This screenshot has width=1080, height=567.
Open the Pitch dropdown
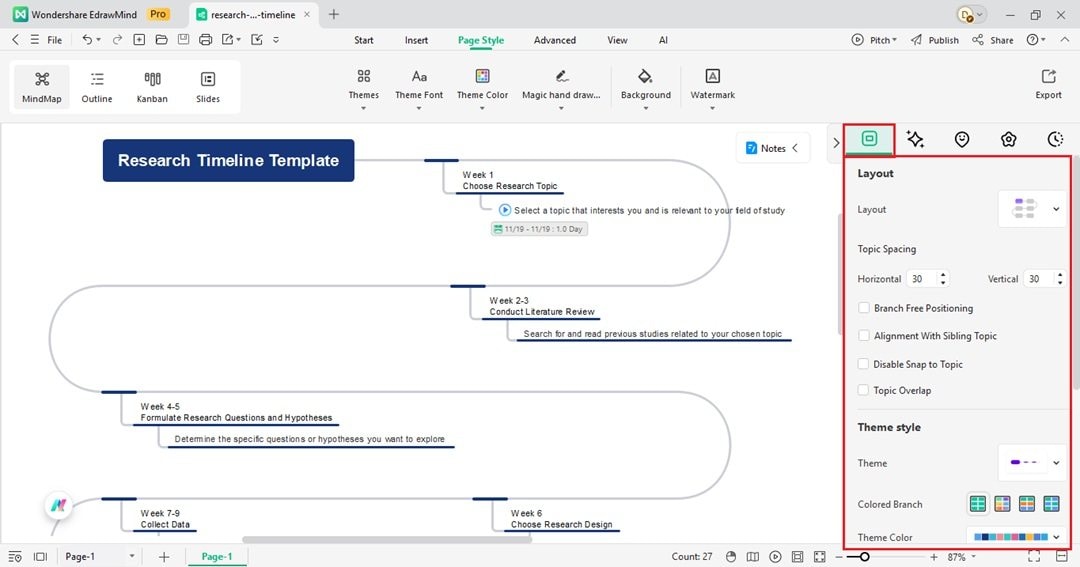pyautogui.click(x=874, y=40)
